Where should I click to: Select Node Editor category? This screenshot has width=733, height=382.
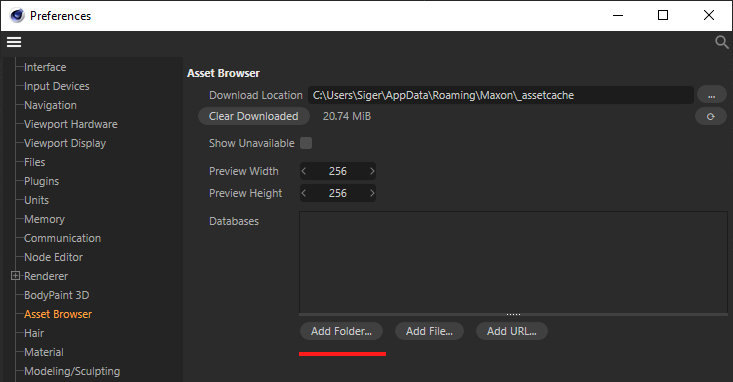(53, 257)
